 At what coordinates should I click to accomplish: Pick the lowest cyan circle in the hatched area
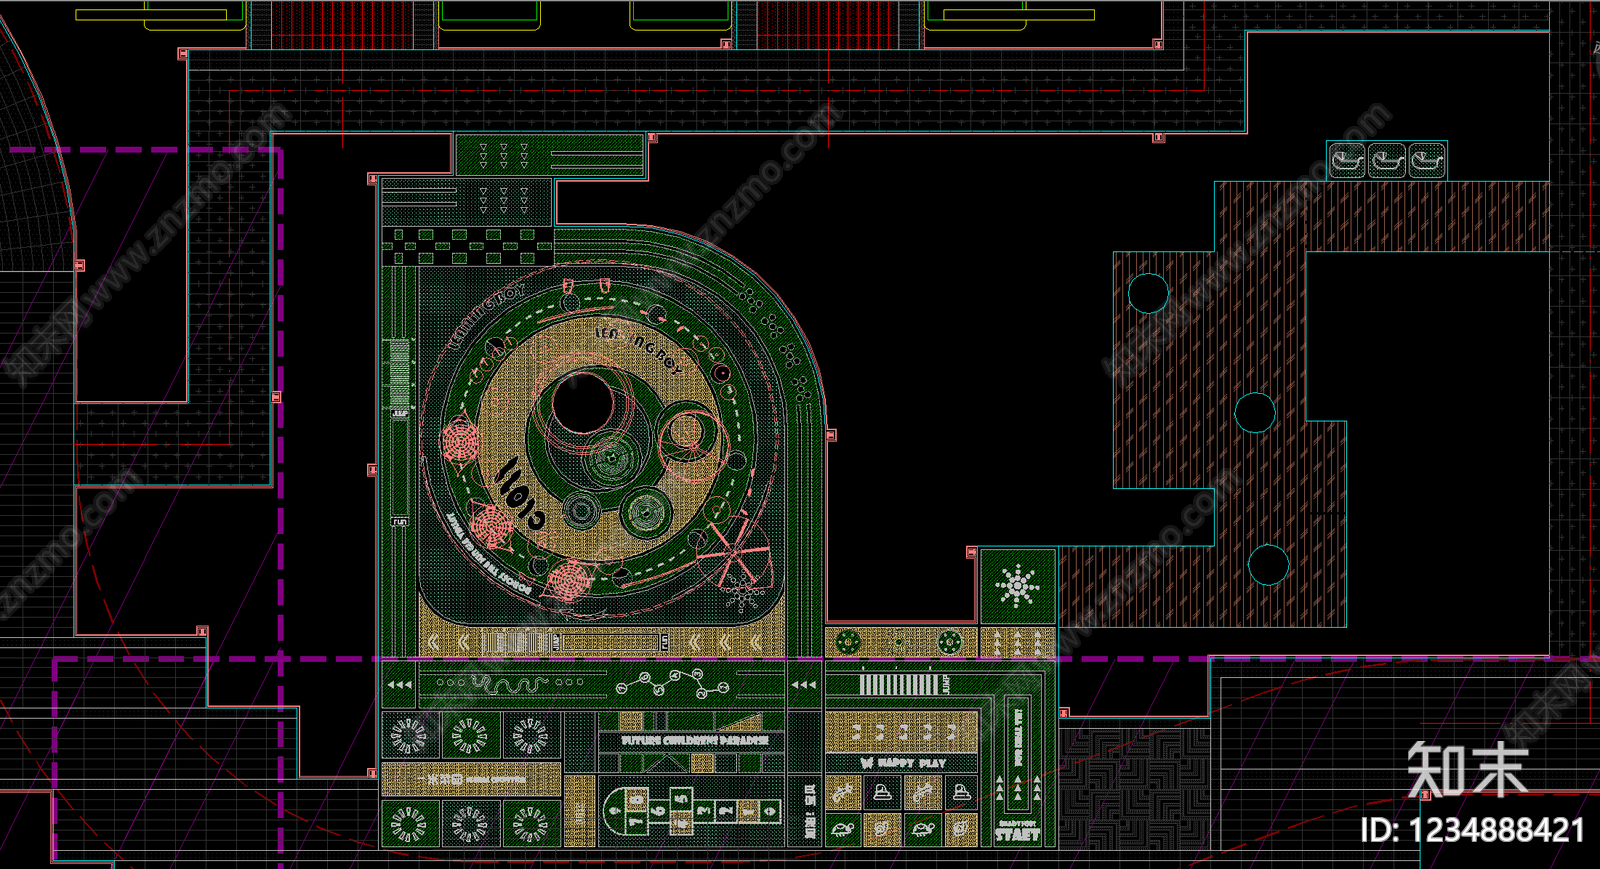[x=1268, y=565]
